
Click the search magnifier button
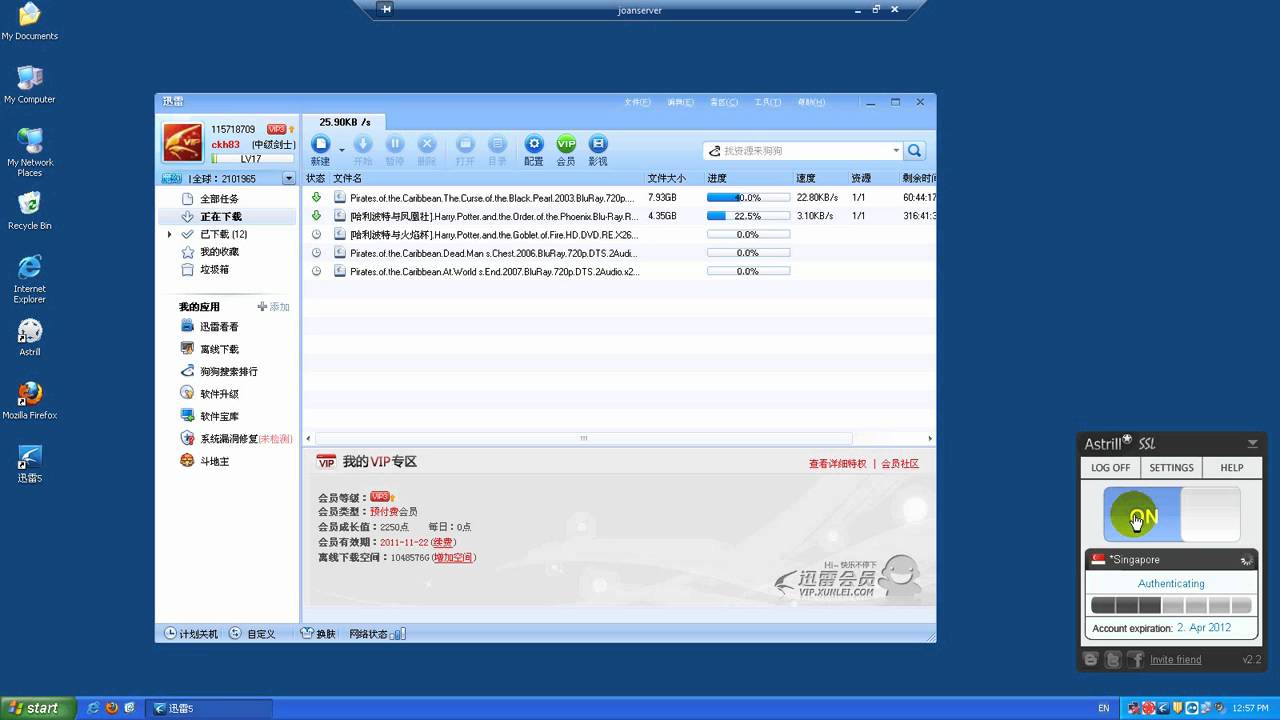[x=914, y=151]
